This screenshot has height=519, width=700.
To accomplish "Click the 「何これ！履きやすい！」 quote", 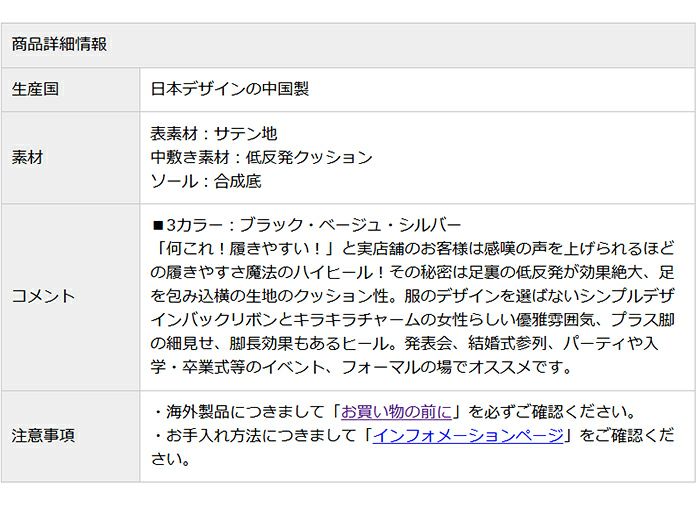I will tap(237, 248).
